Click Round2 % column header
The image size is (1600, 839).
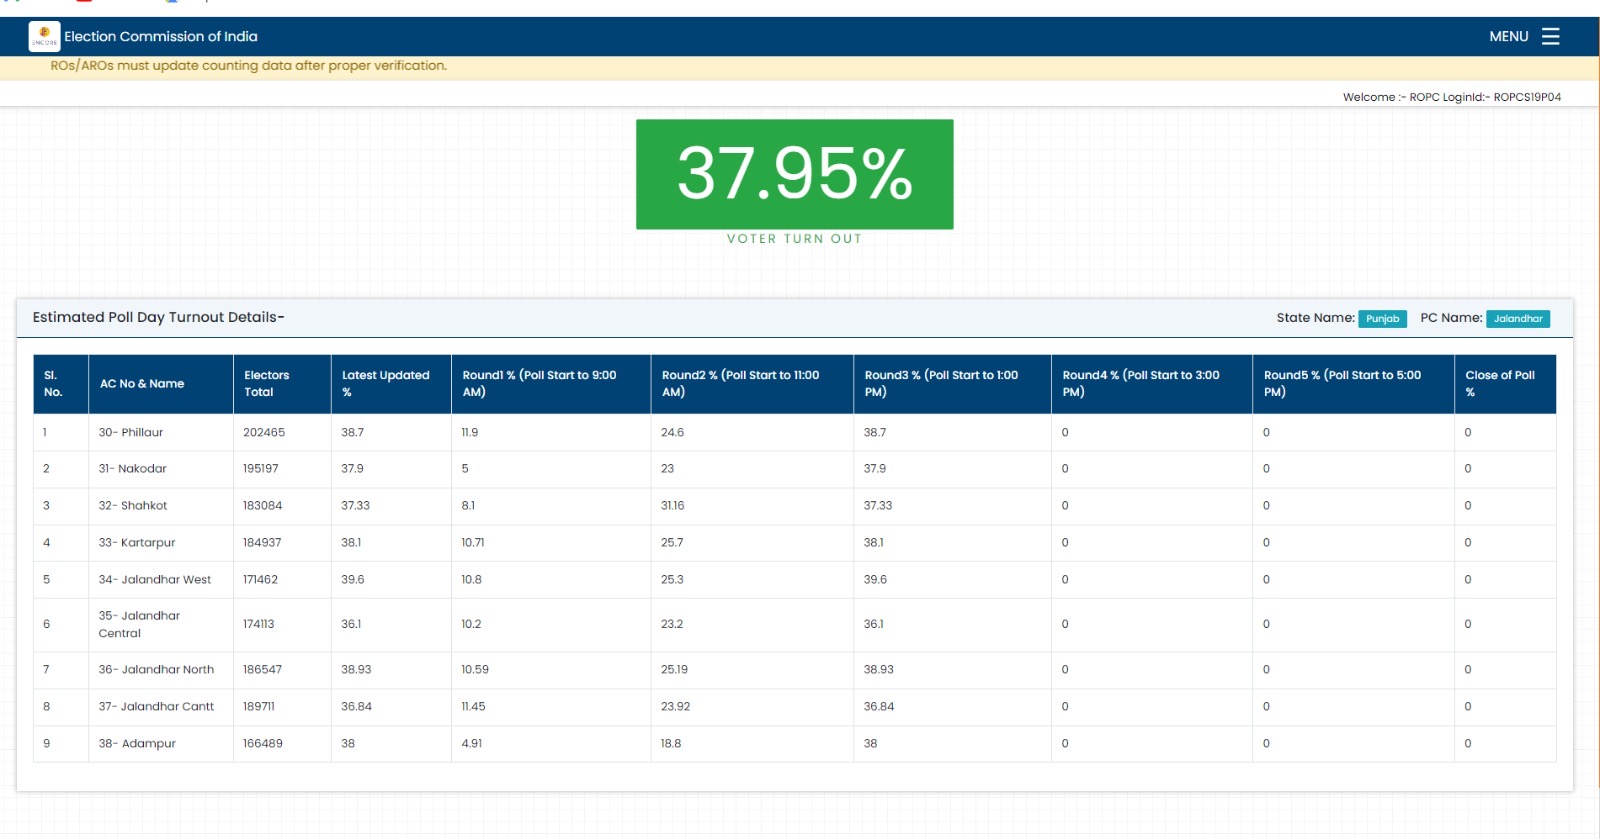pos(752,384)
